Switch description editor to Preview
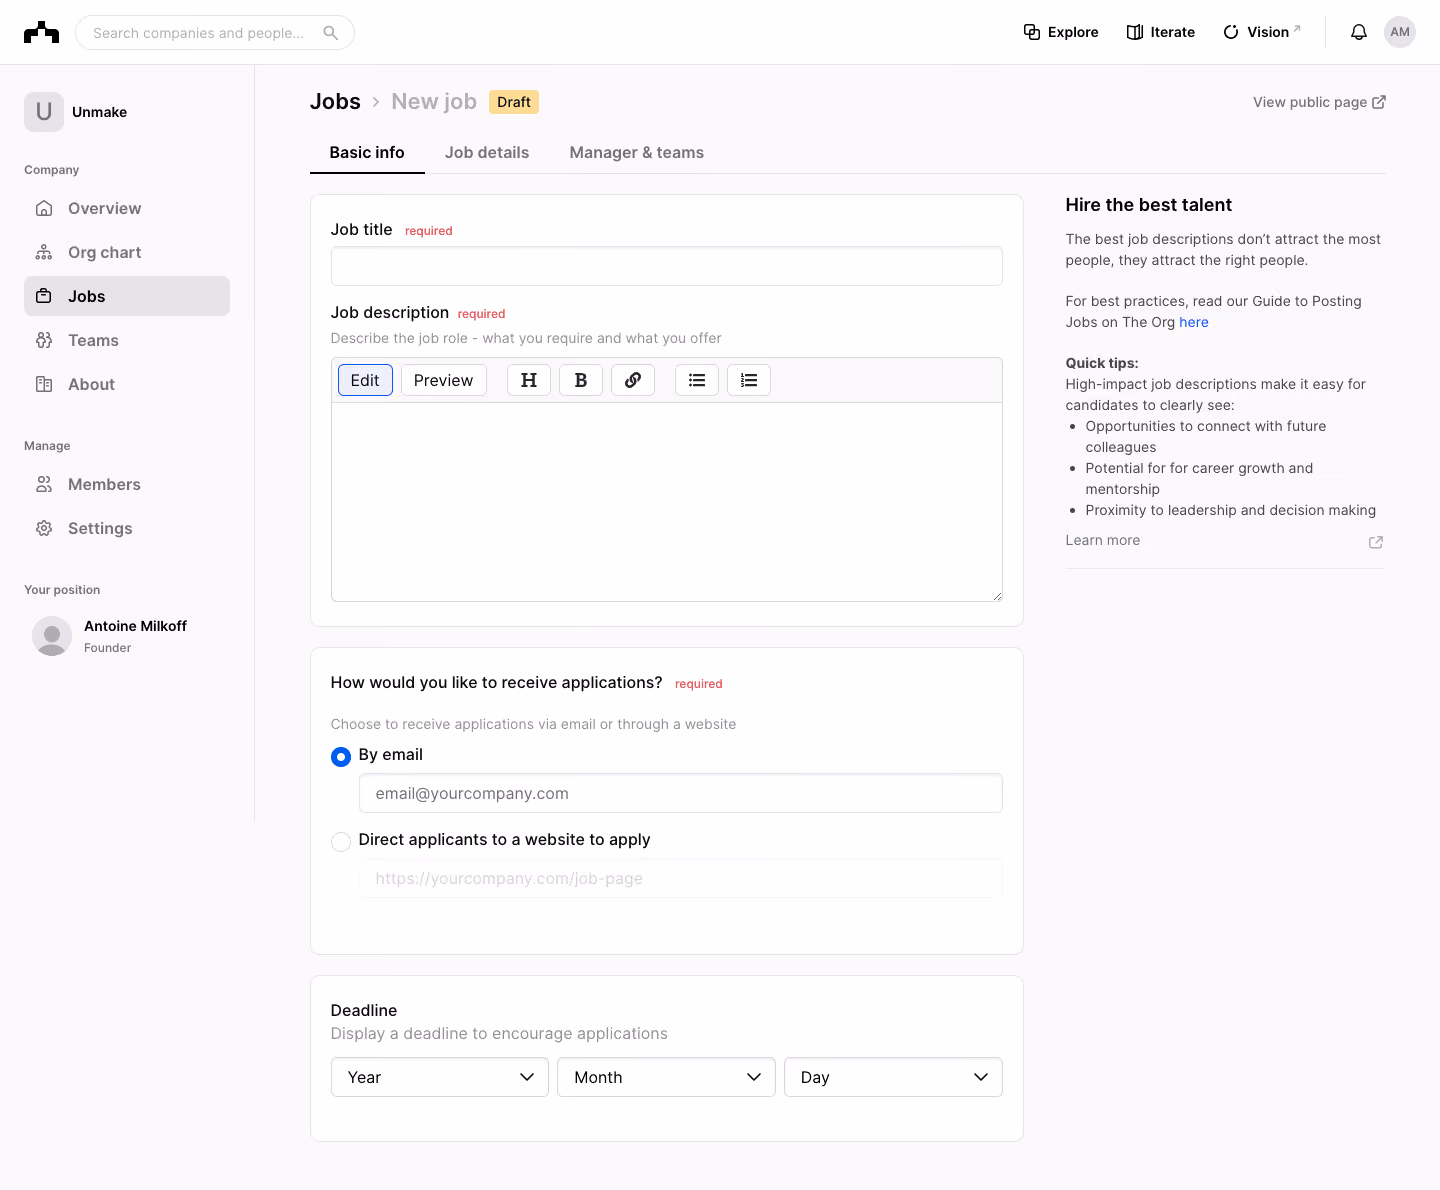The image size is (1440, 1190). coord(444,380)
